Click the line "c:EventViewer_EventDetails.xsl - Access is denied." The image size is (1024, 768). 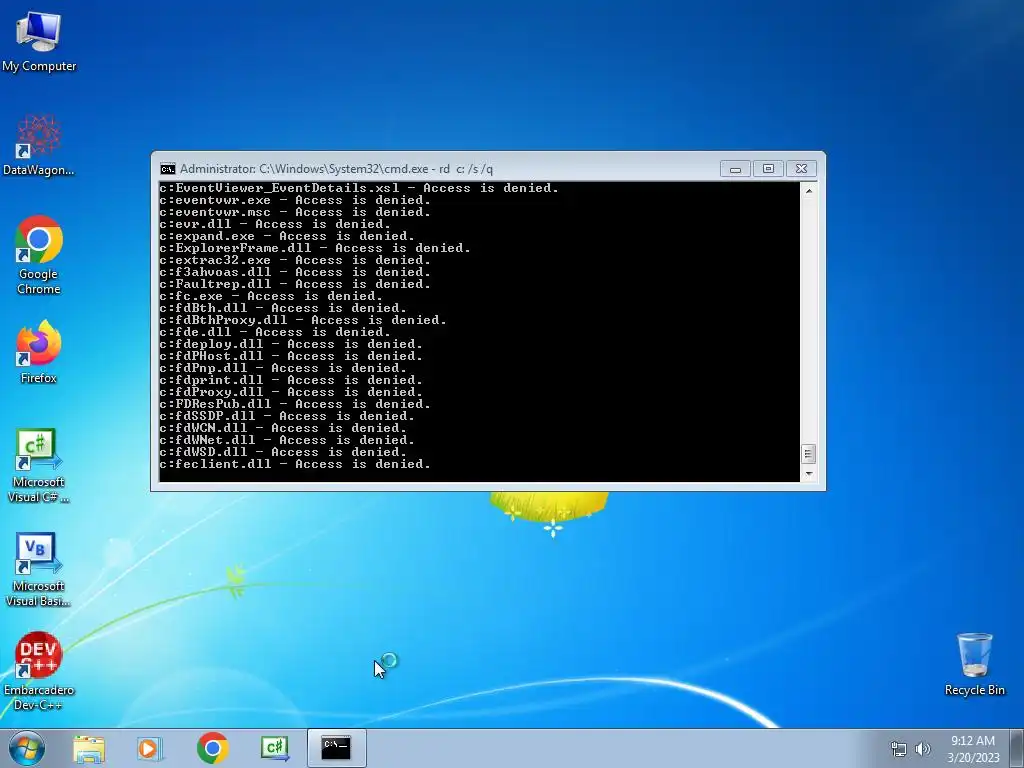point(359,188)
